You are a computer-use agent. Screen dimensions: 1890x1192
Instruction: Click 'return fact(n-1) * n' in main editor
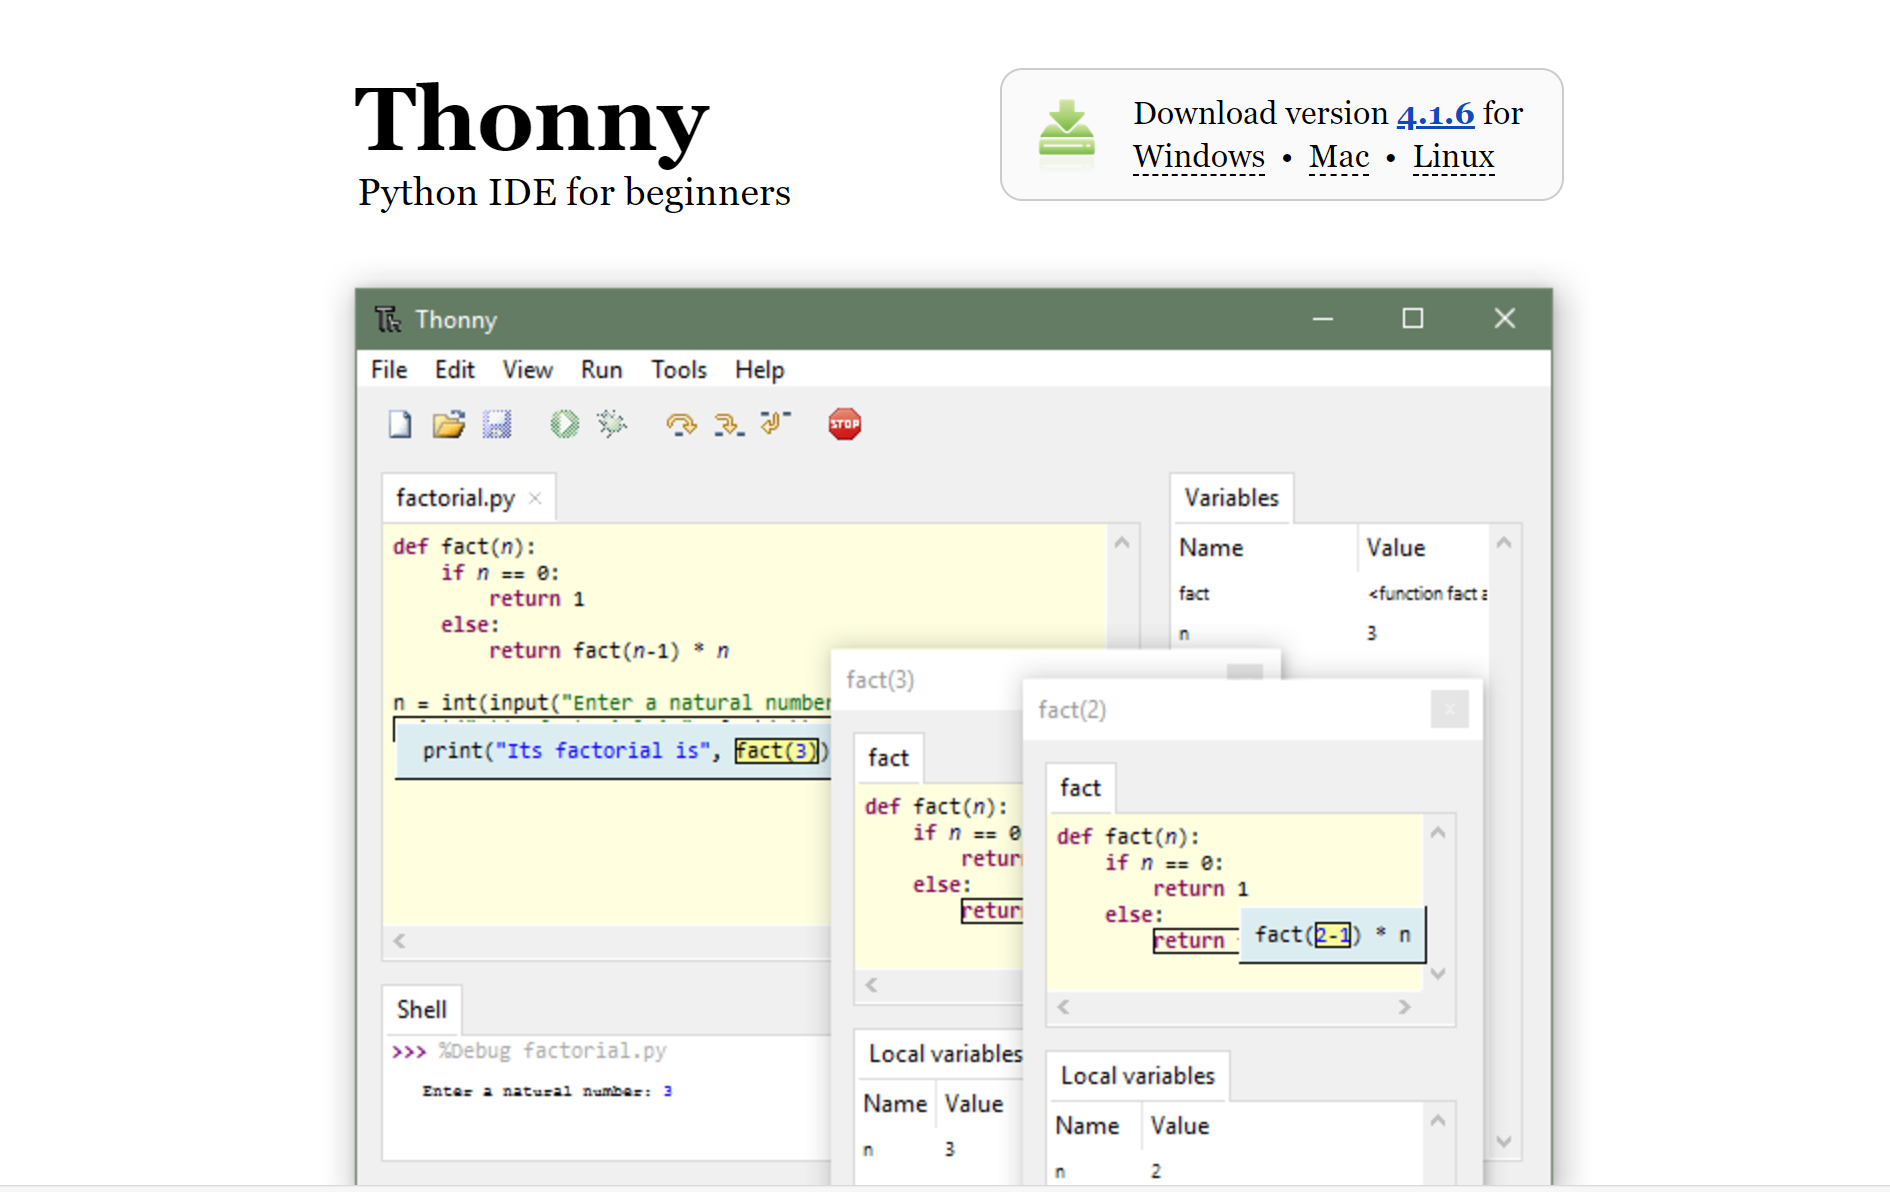click(x=609, y=651)
